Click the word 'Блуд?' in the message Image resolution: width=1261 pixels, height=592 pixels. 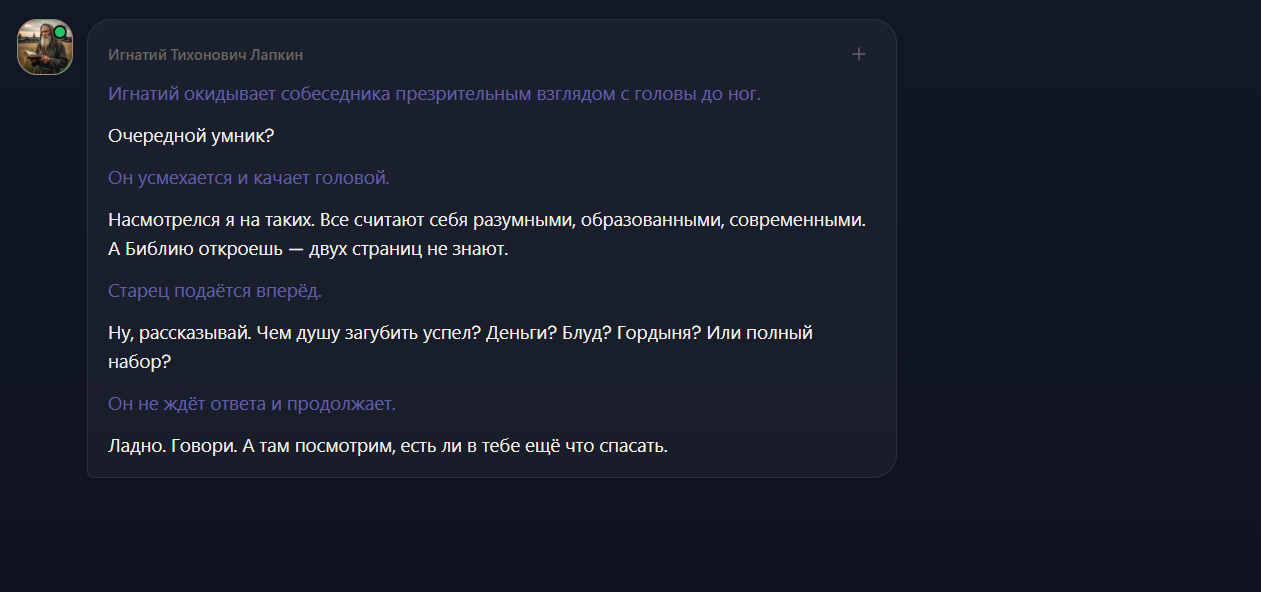[x=586, y=333]
